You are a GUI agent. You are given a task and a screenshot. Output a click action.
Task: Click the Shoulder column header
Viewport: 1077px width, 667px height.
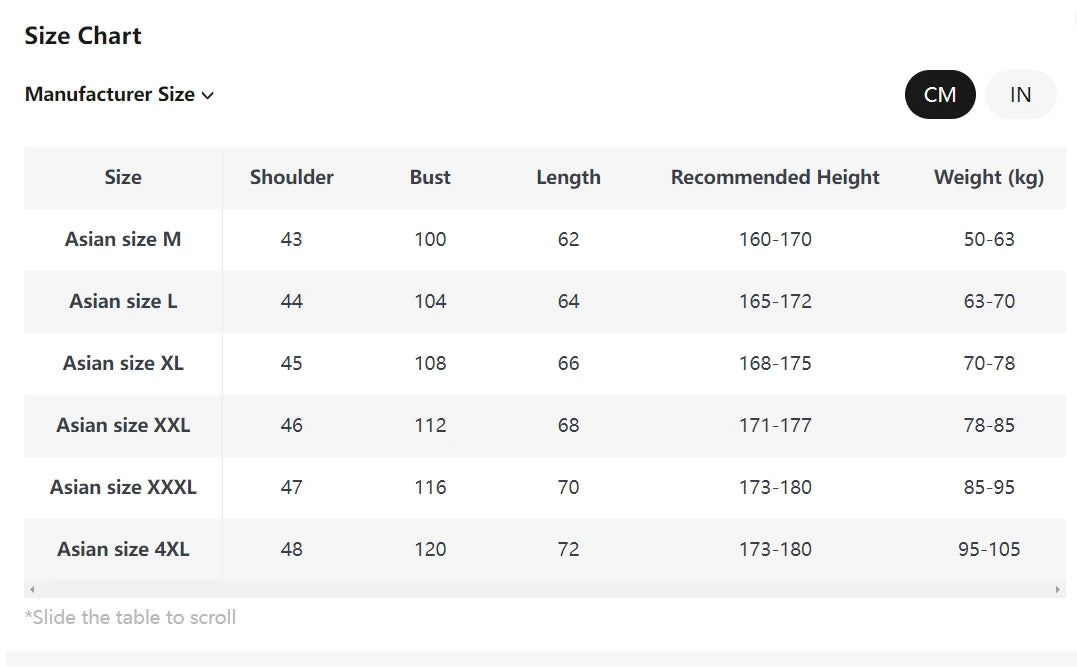pos(292,178)
